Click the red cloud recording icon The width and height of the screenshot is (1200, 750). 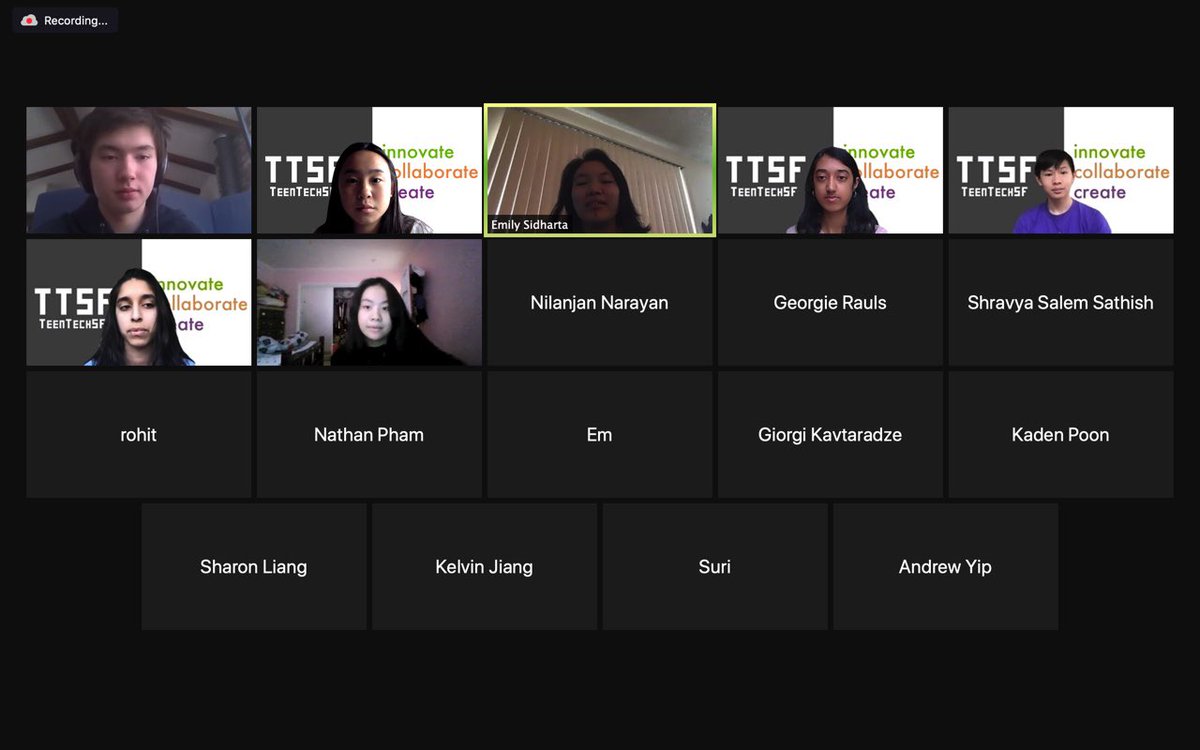pyautogui.click(x=29, y=20)
